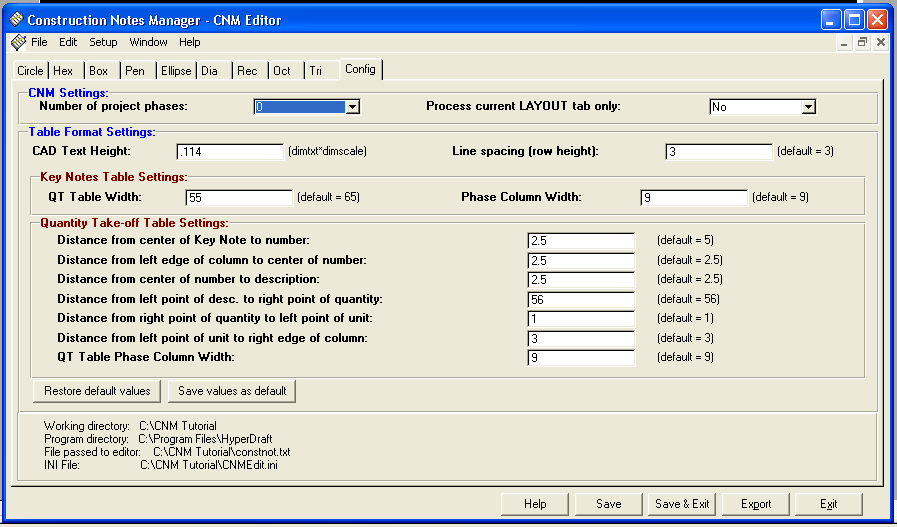This screenshot has height=527, width=897.
Task: Click the Line spacing row height field
Action: pos(718,152)
